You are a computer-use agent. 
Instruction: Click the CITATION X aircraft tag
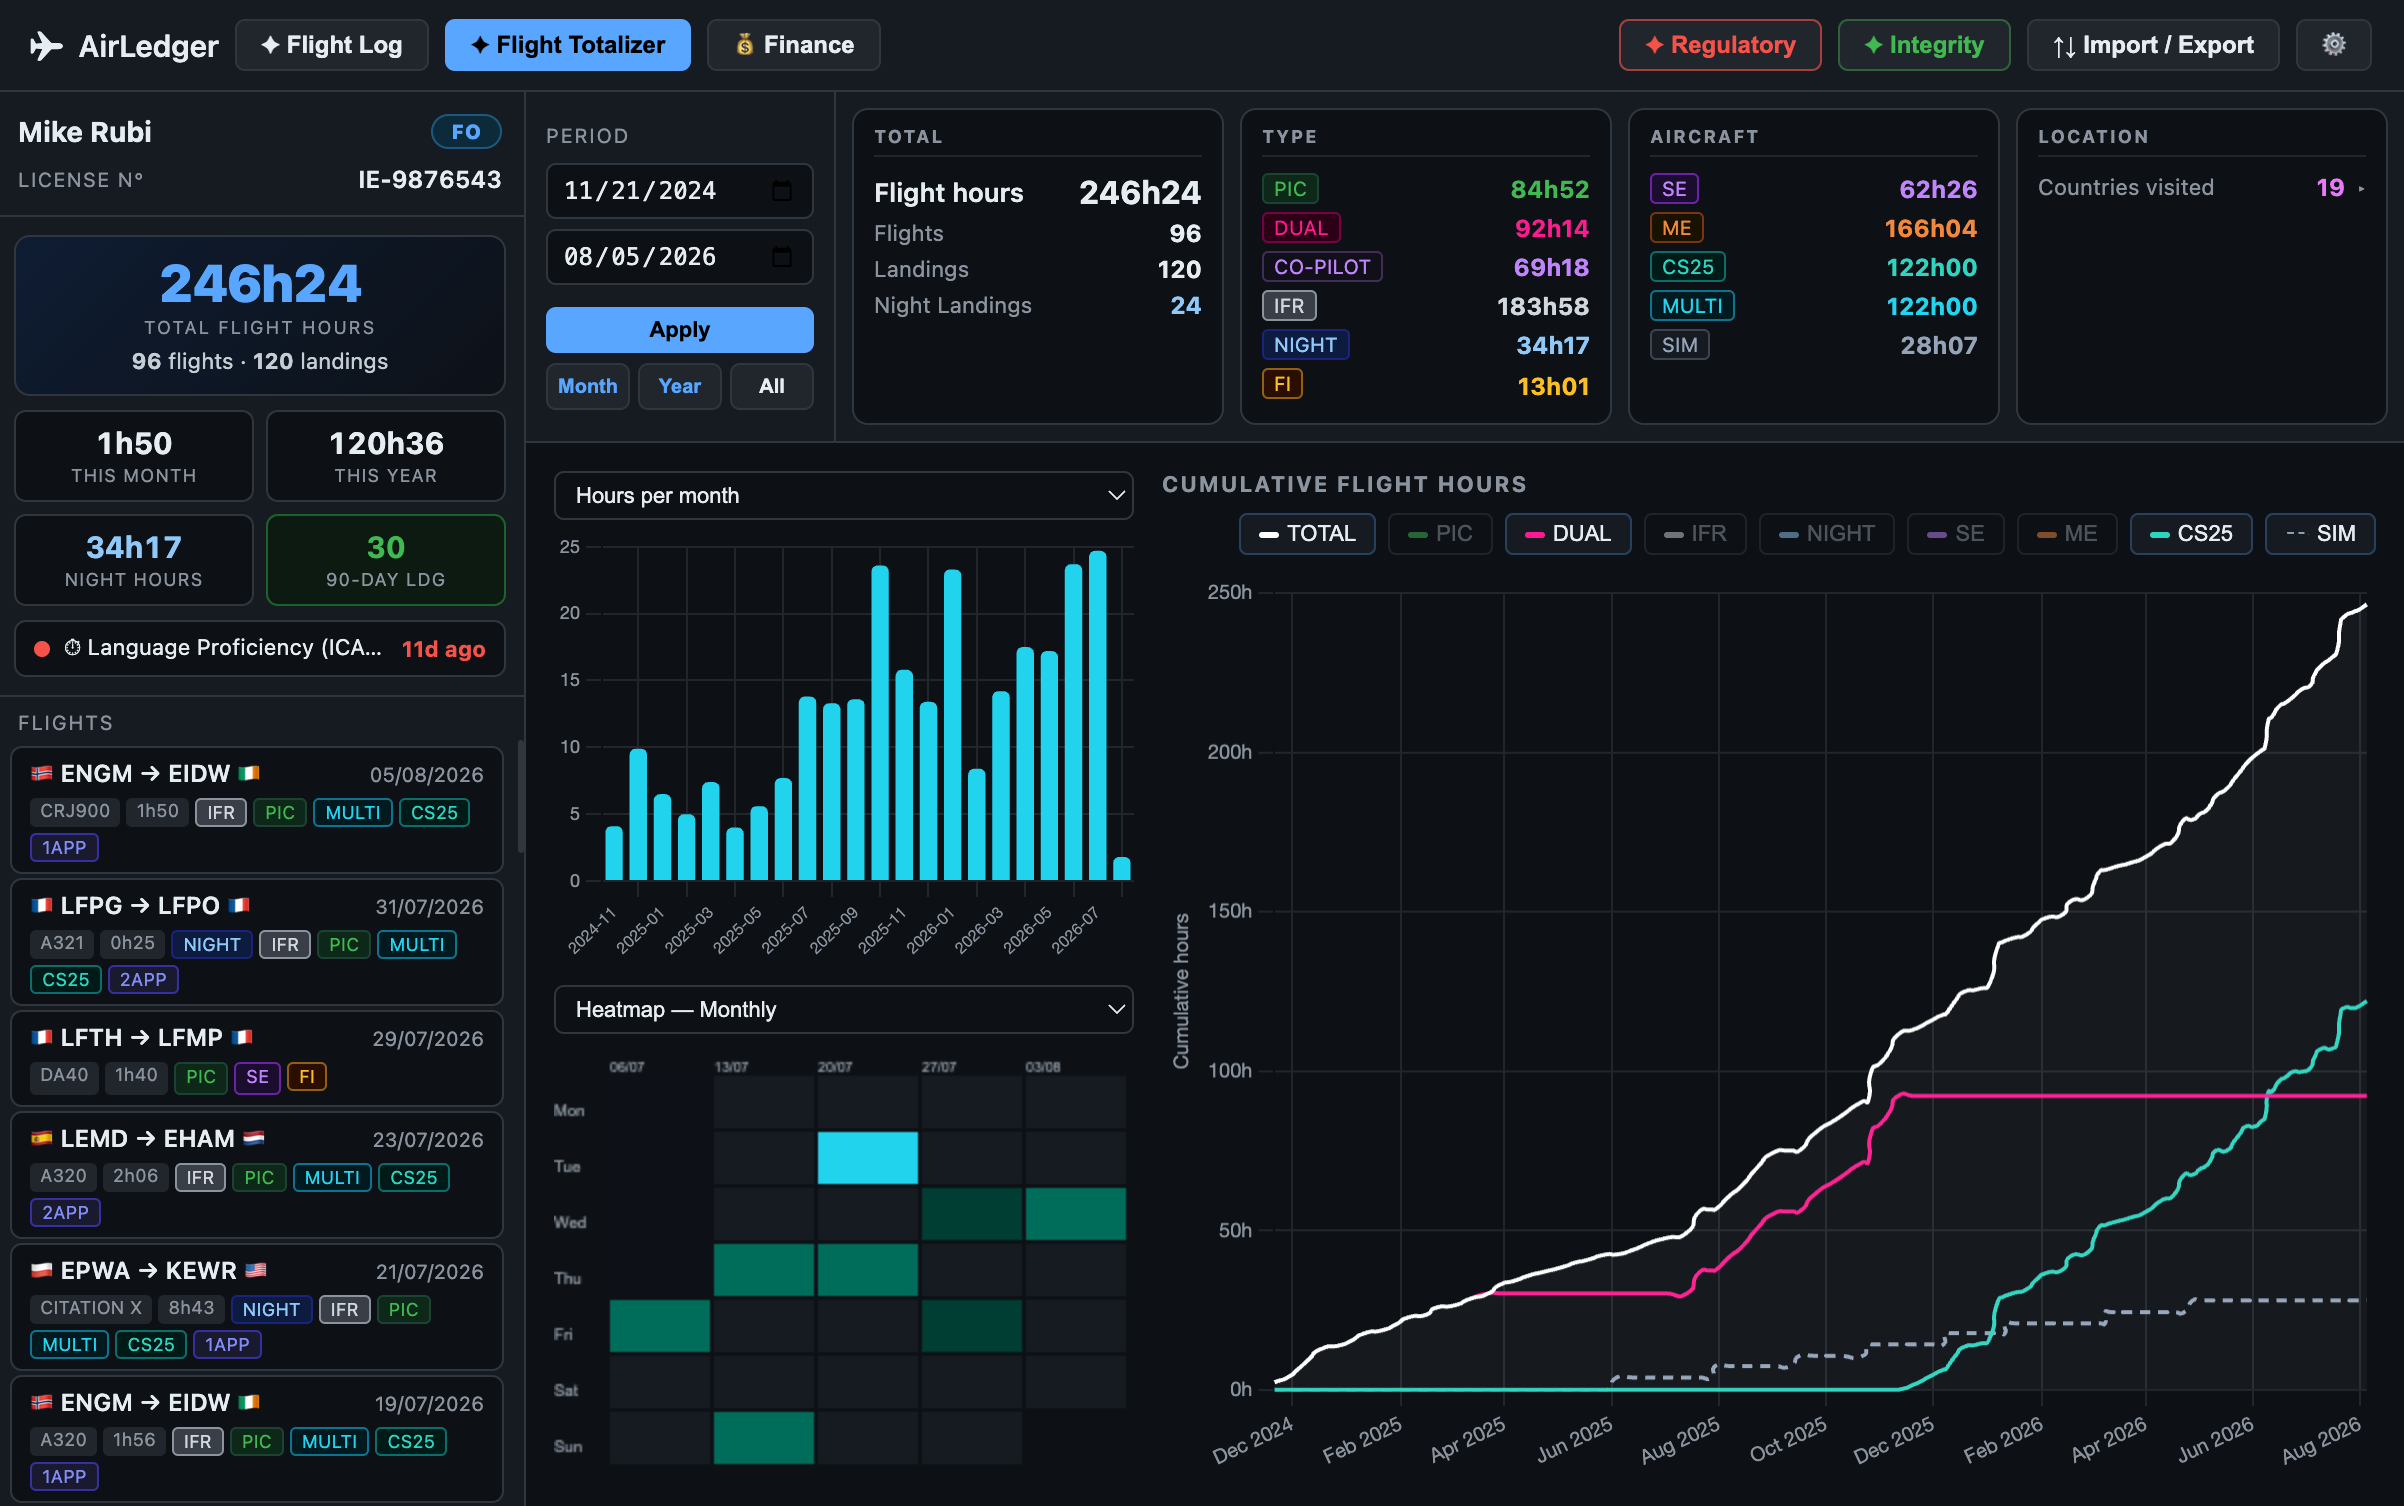(91, 1308)
